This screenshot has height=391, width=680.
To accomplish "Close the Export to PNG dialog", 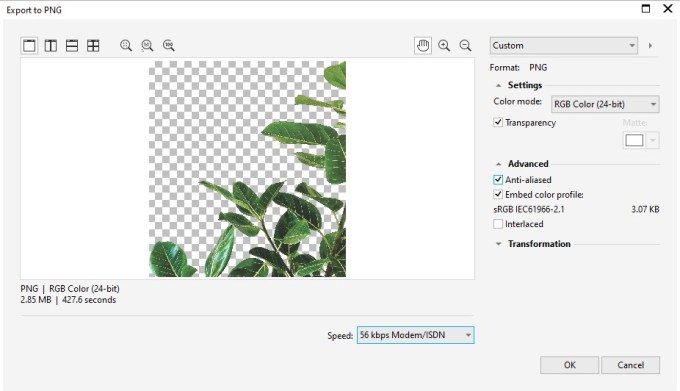I will click(x=668, y=9).
